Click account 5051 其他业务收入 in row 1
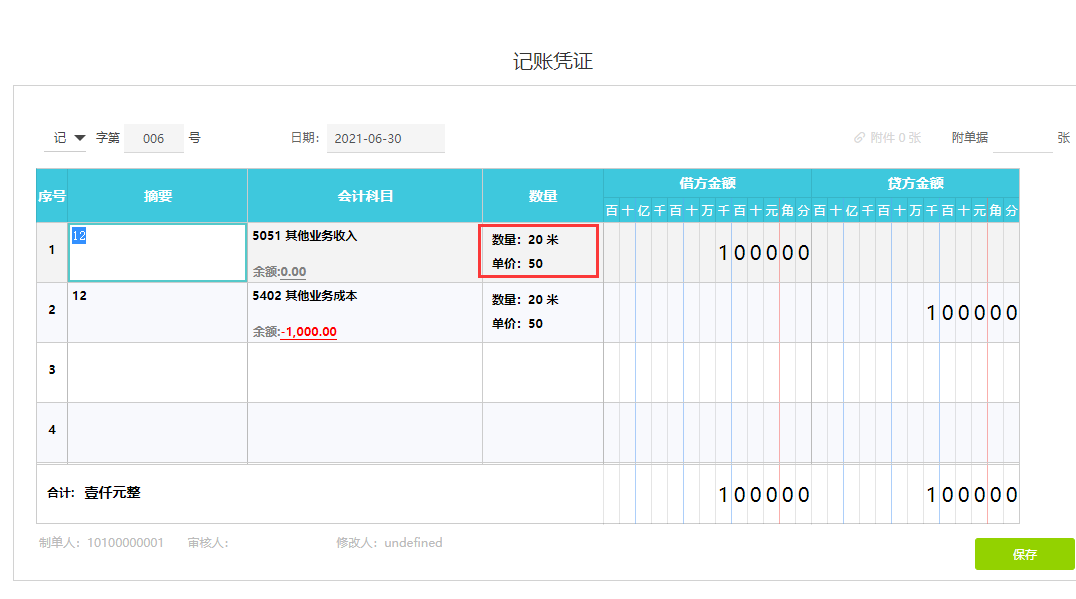The image size is (1076, 599). coord(305,236)
